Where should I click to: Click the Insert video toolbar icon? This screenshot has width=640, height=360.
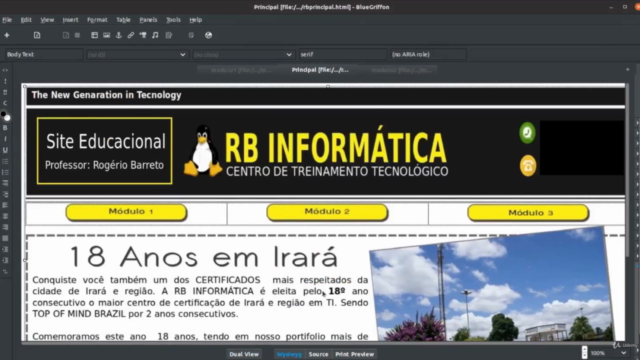click(x=143, y=35)
